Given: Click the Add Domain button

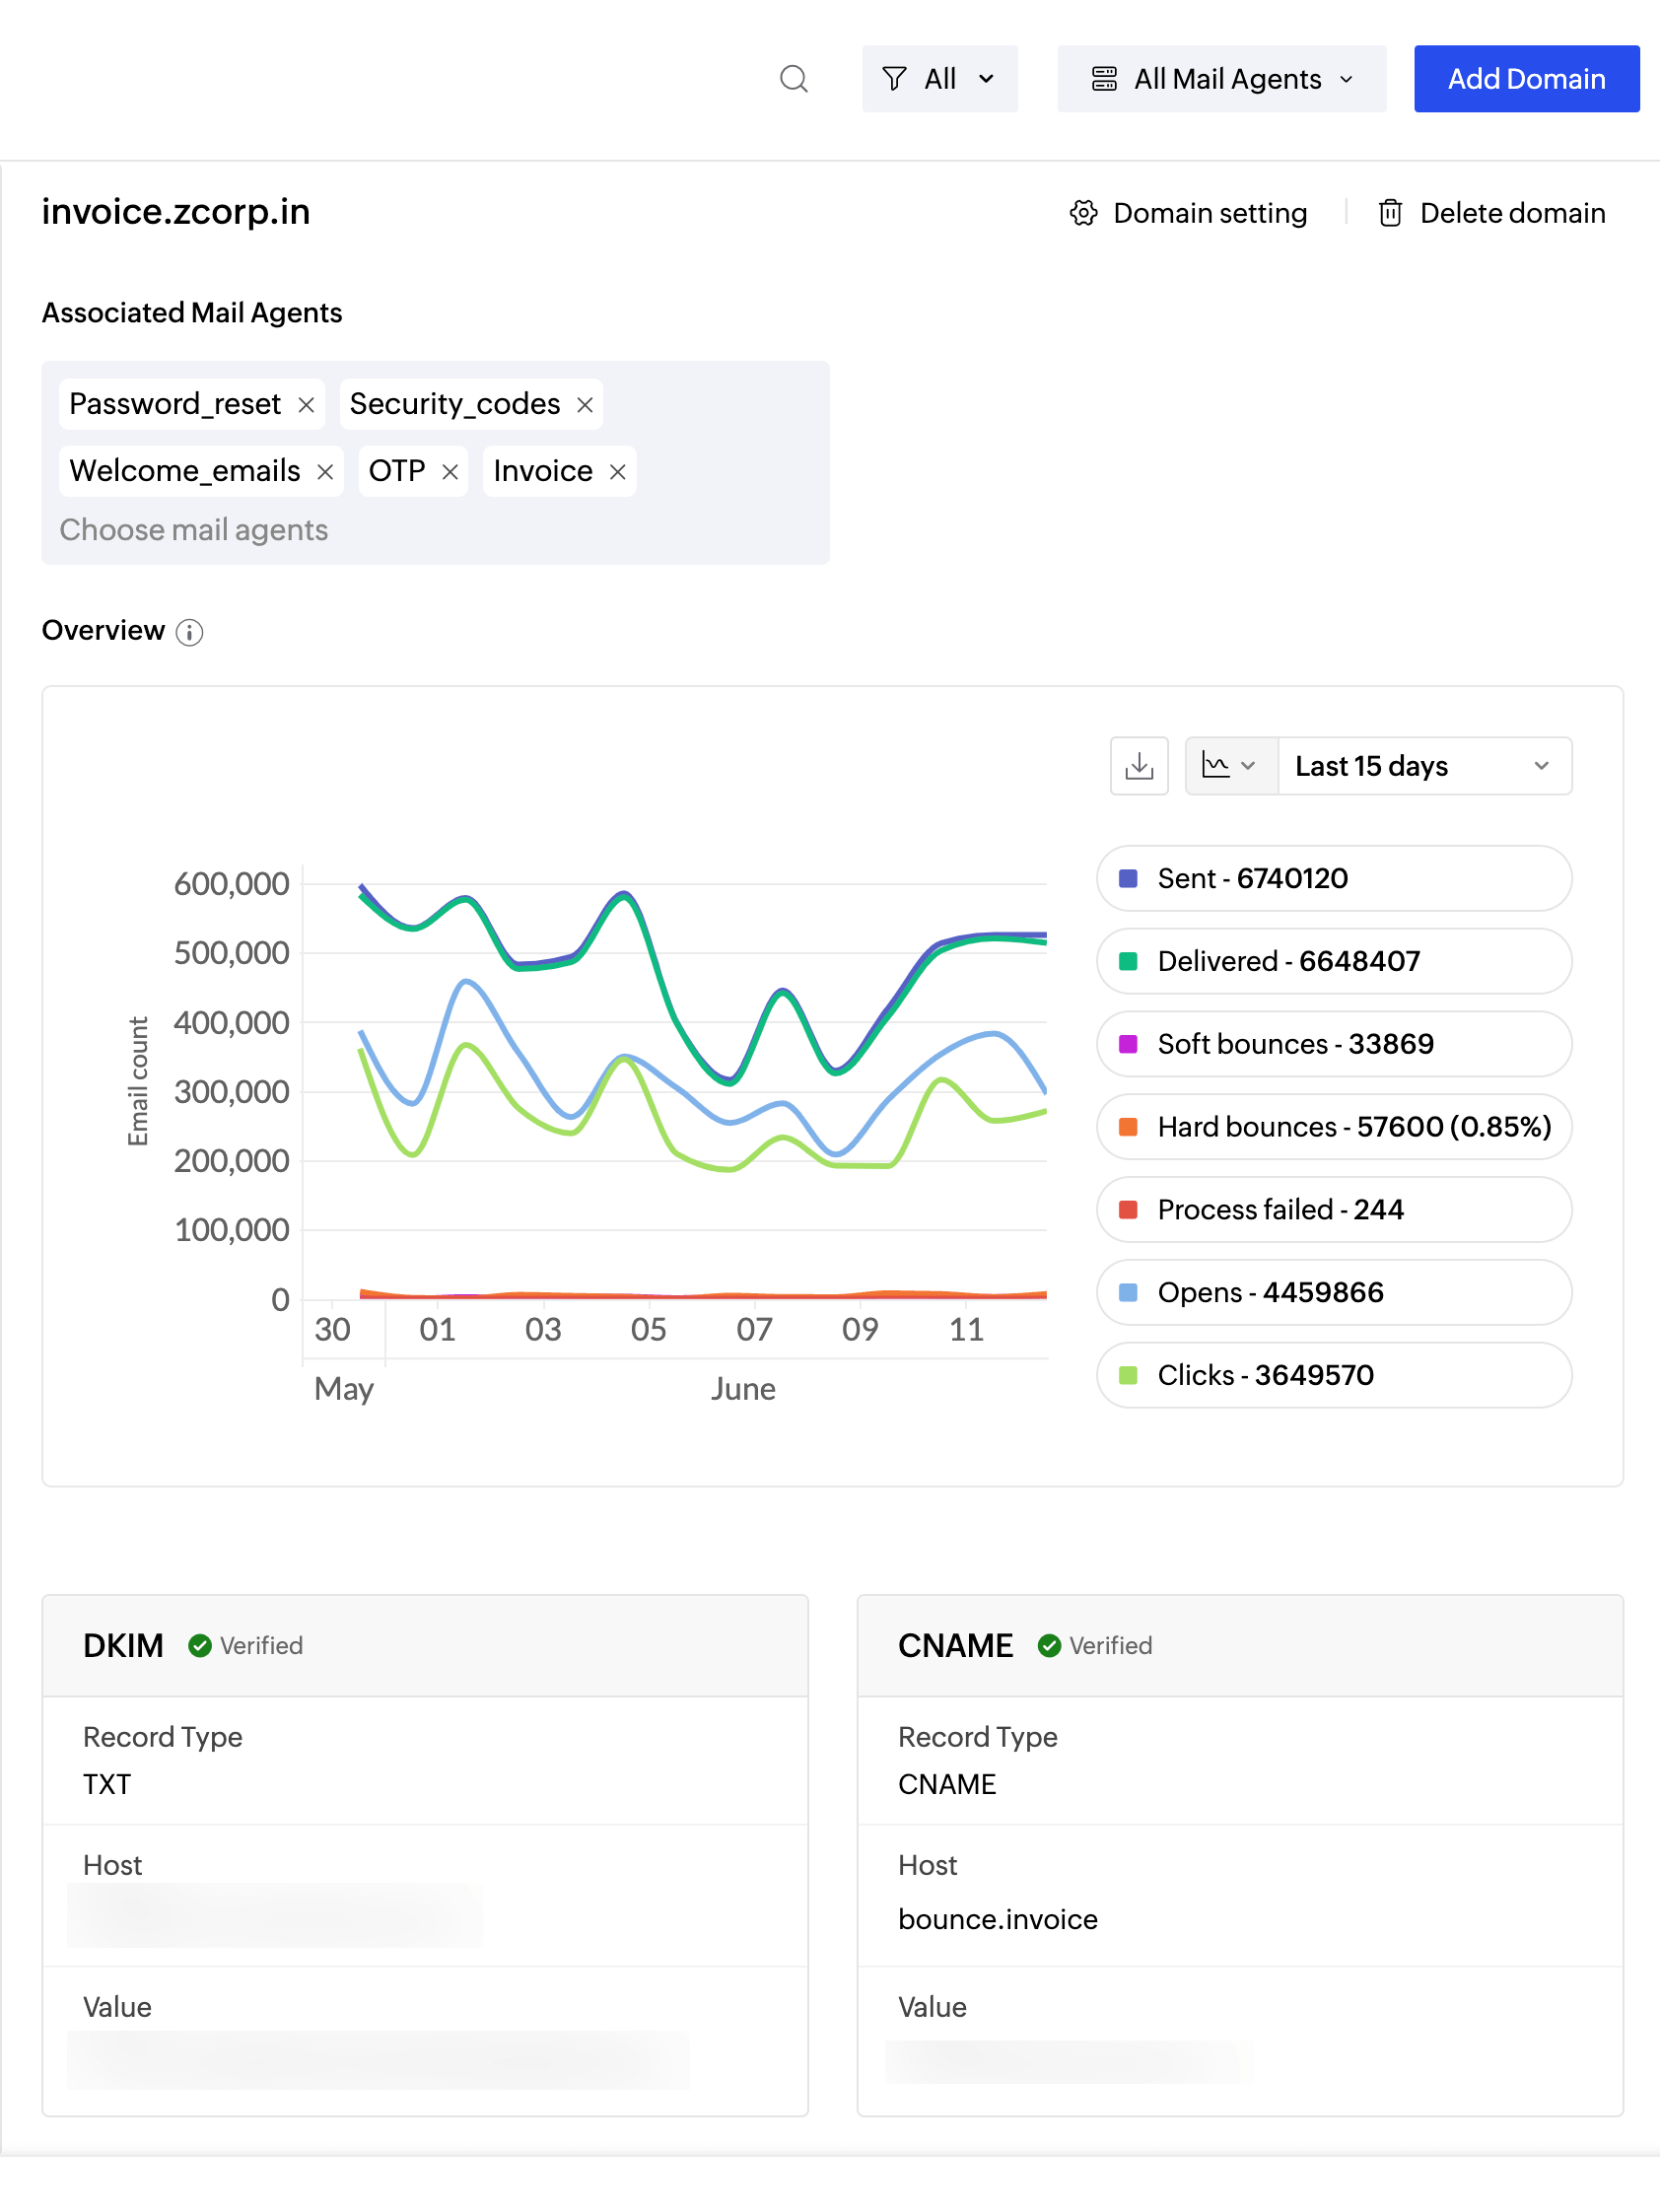Looking at the screenshot, I should [x=1526, y=79].
